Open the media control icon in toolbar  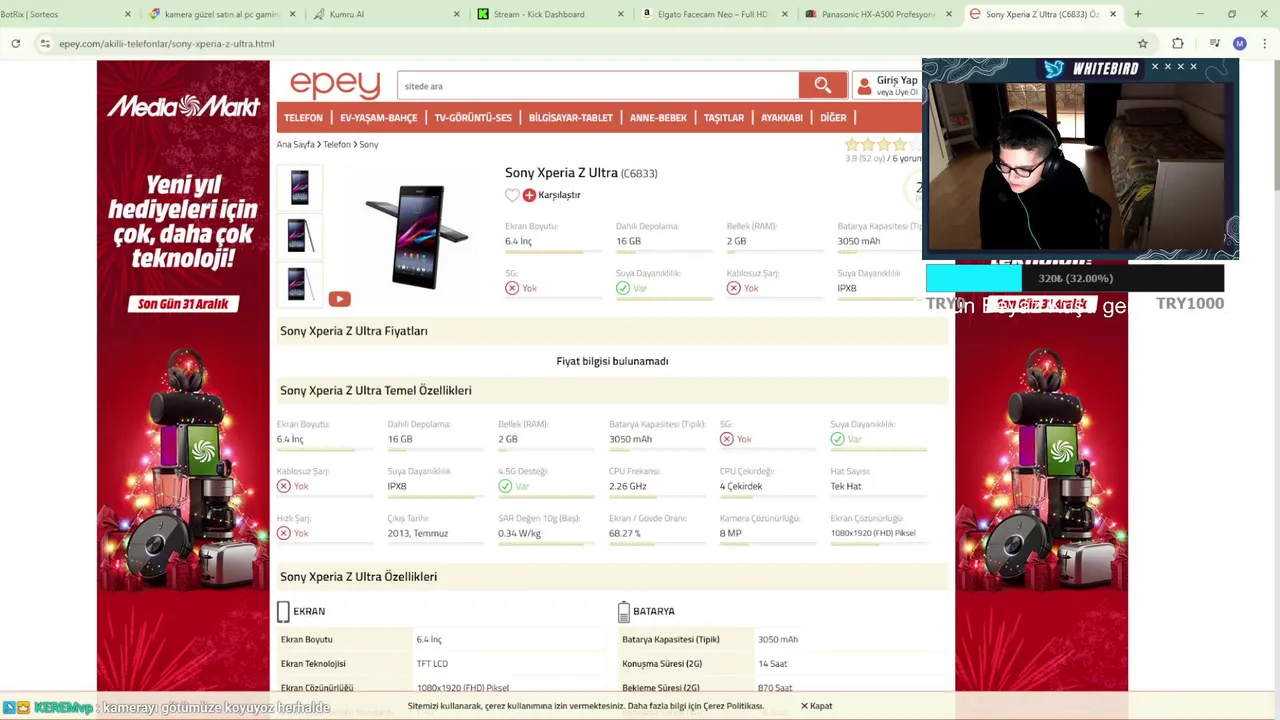(x=1214, y=43)
